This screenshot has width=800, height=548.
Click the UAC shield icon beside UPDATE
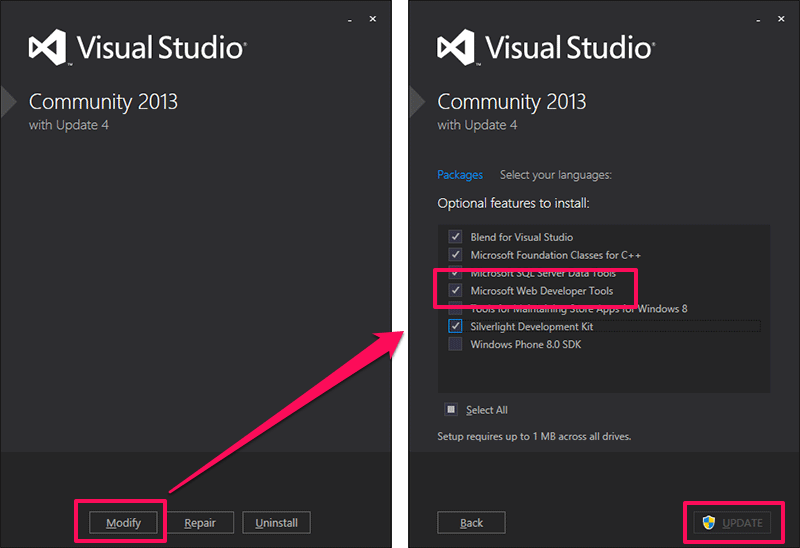tap(709, 523)
